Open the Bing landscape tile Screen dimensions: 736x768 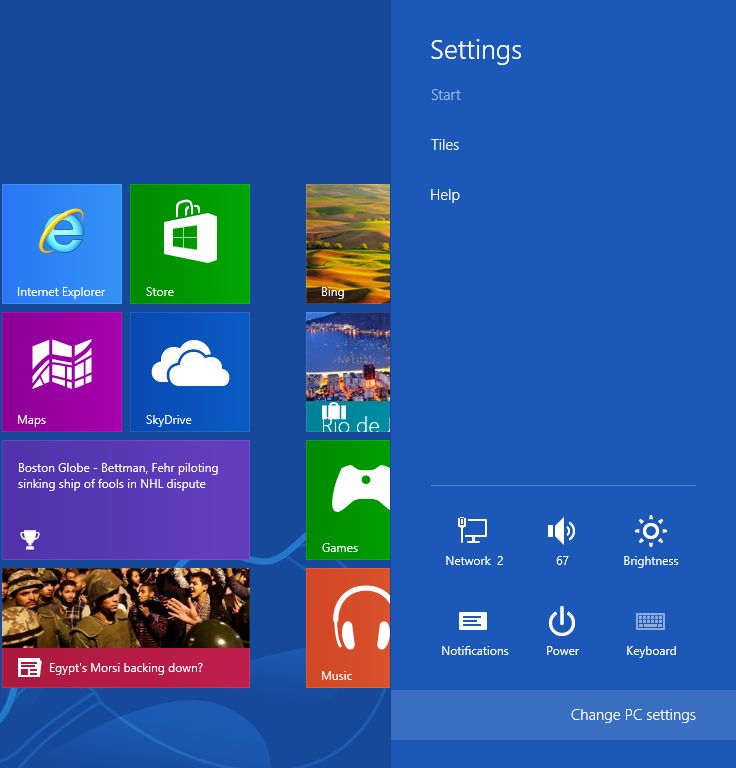(x=348, y=244)
